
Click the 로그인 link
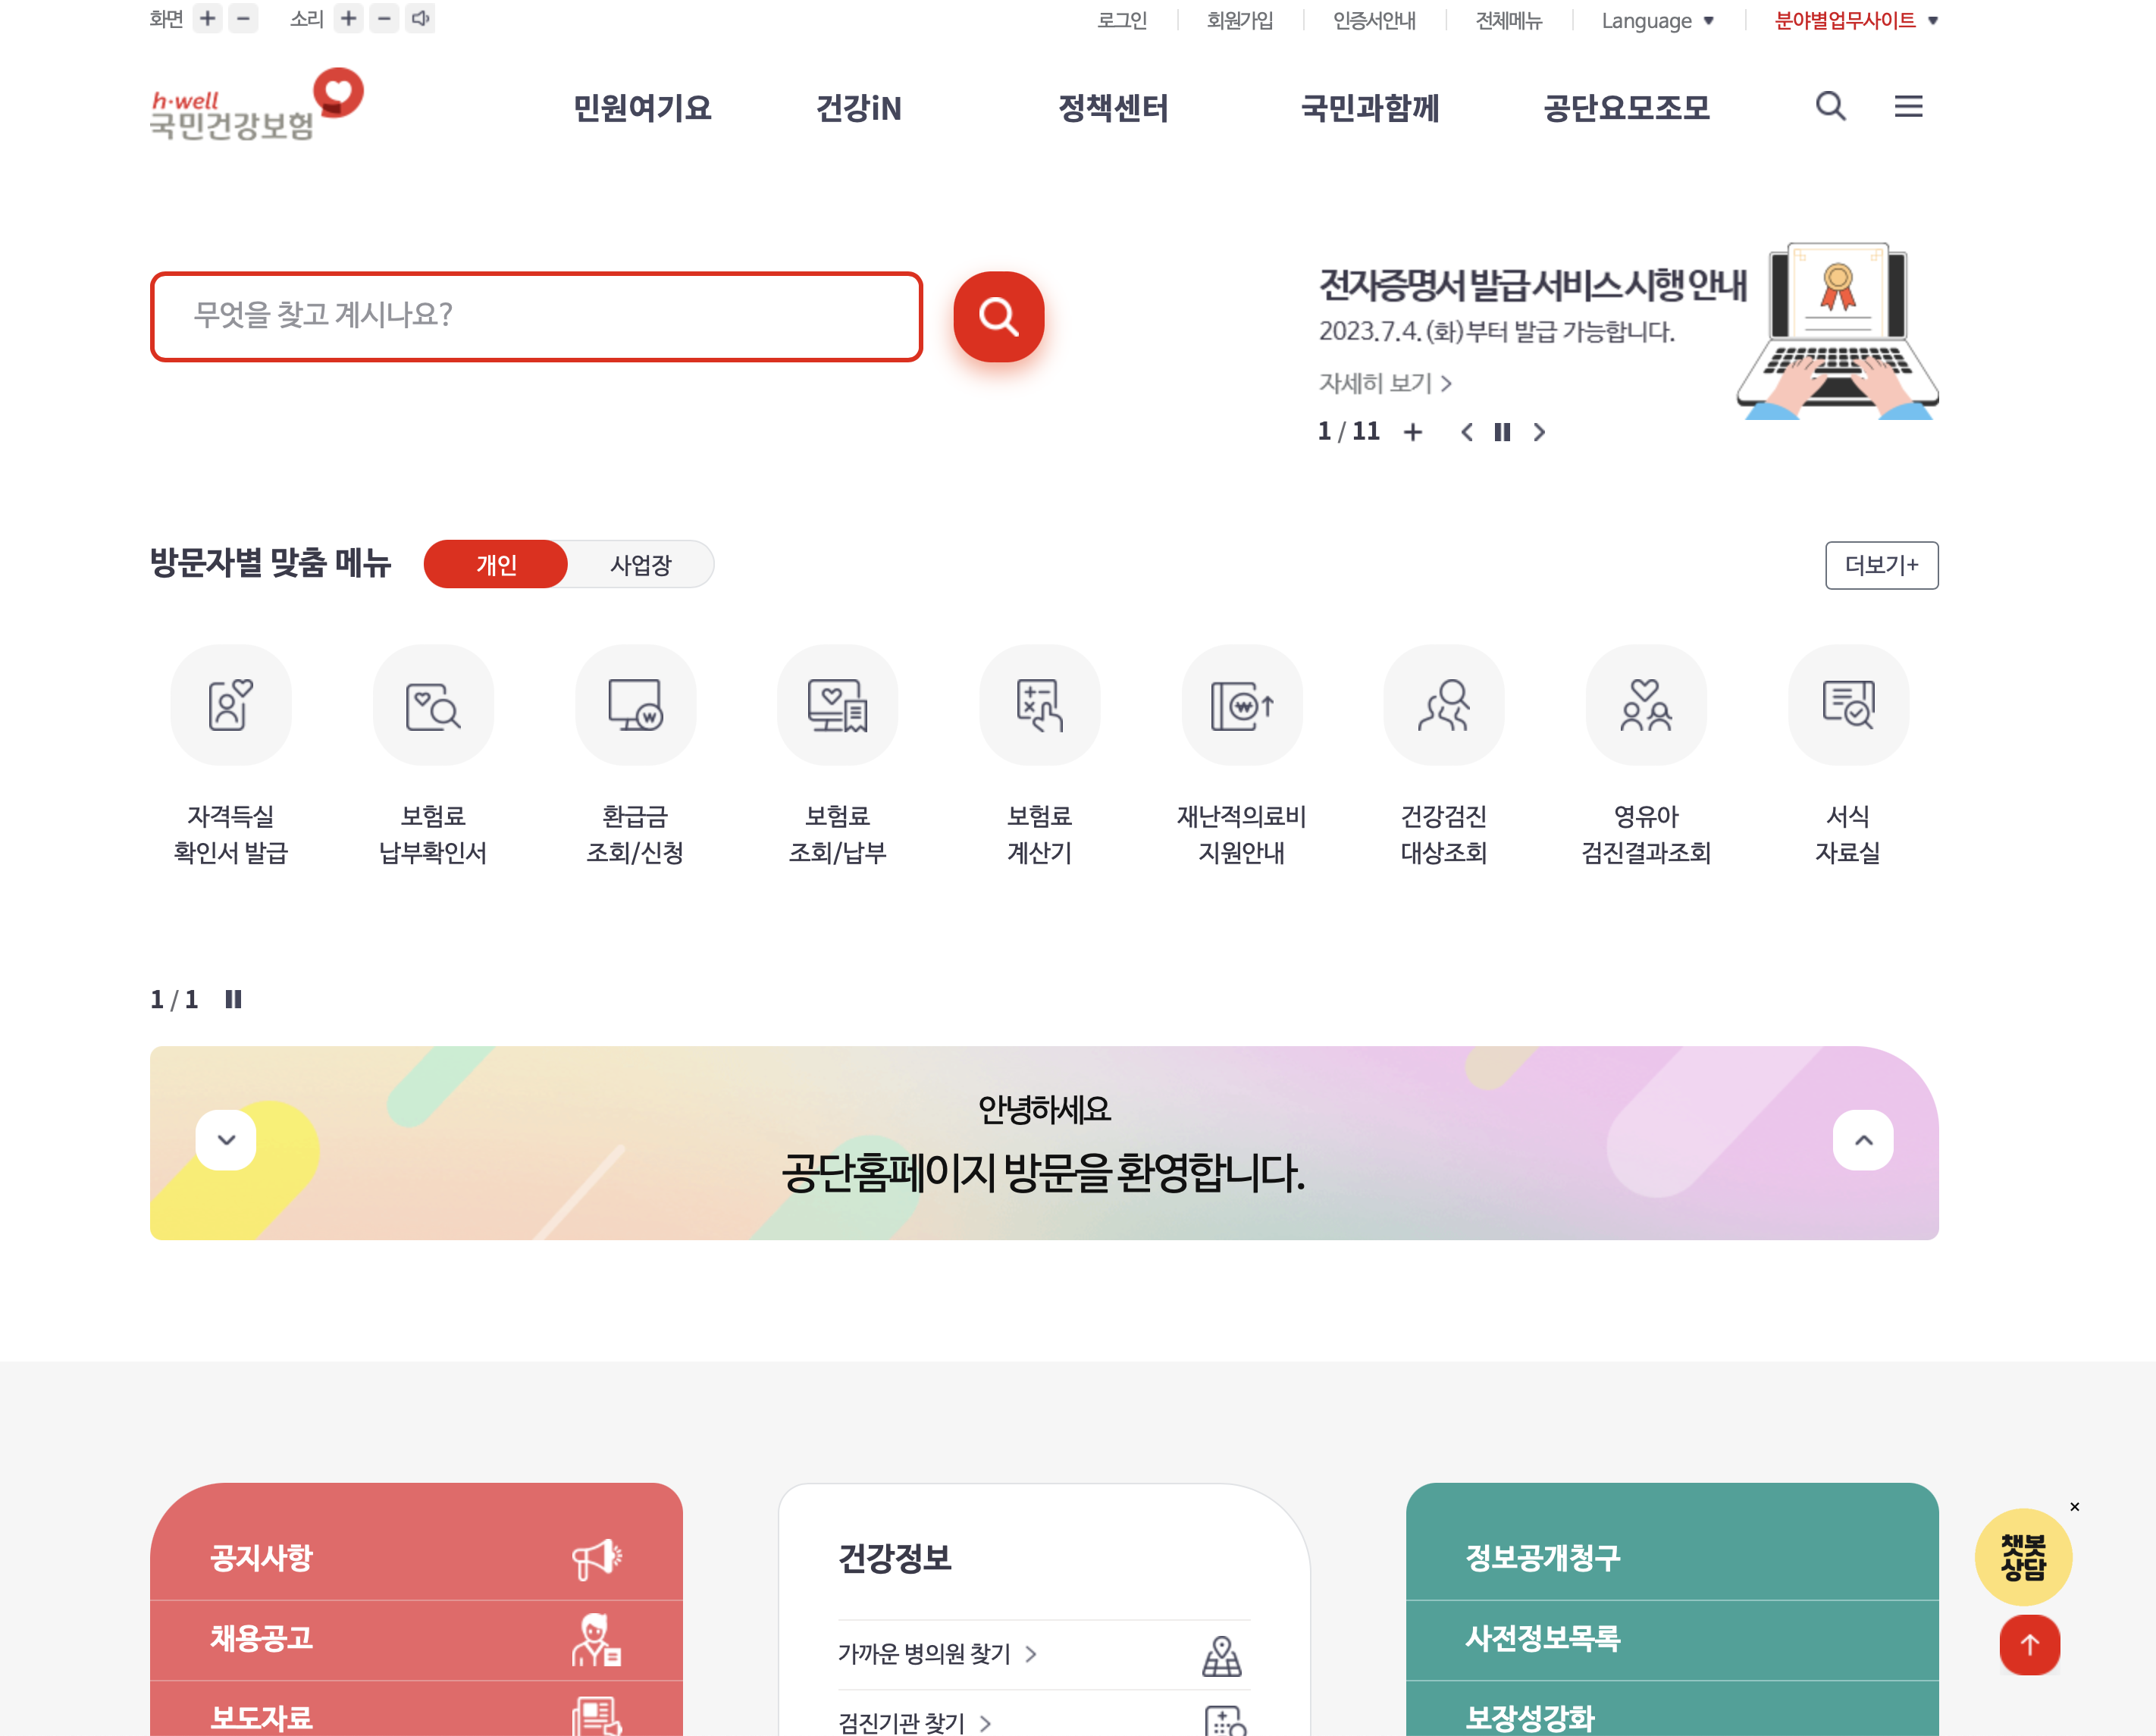point(1122,20)
